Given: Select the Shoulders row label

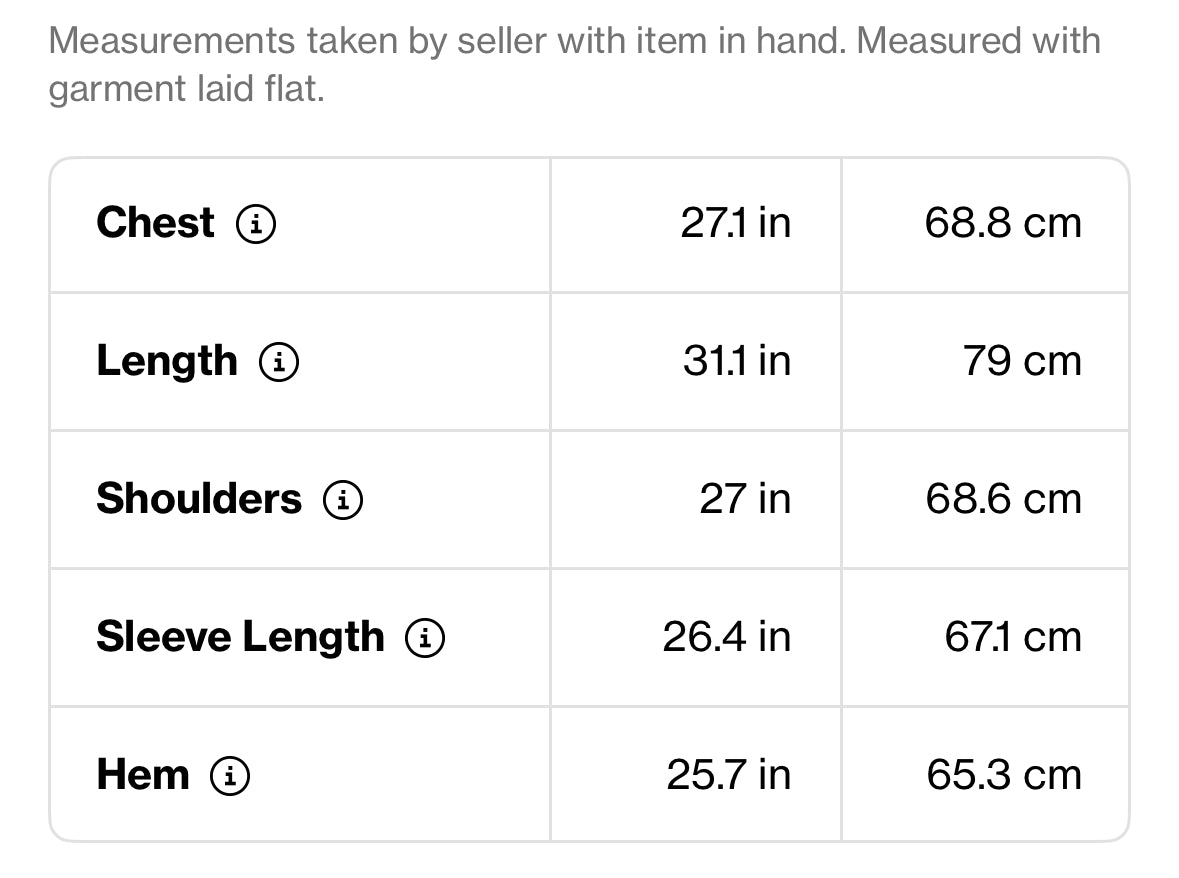Looking at the screenshot, I should [199, 499].
